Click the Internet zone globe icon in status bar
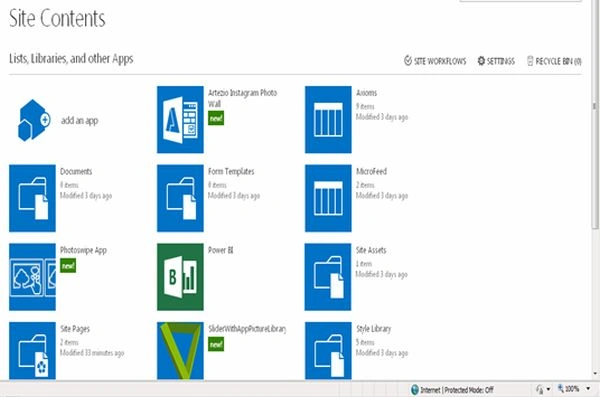The height and width of the screenshot is (397, 600). tap(414, 390)
